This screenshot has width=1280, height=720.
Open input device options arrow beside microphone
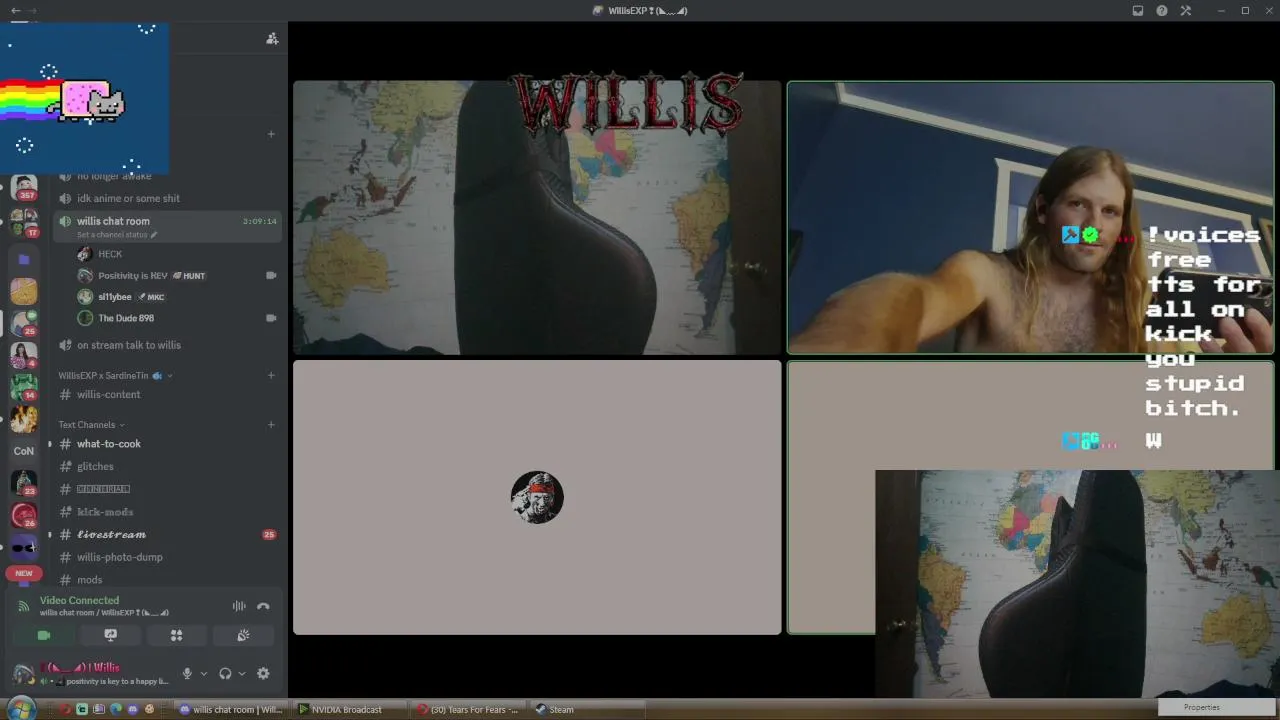(x=203, y=674)
